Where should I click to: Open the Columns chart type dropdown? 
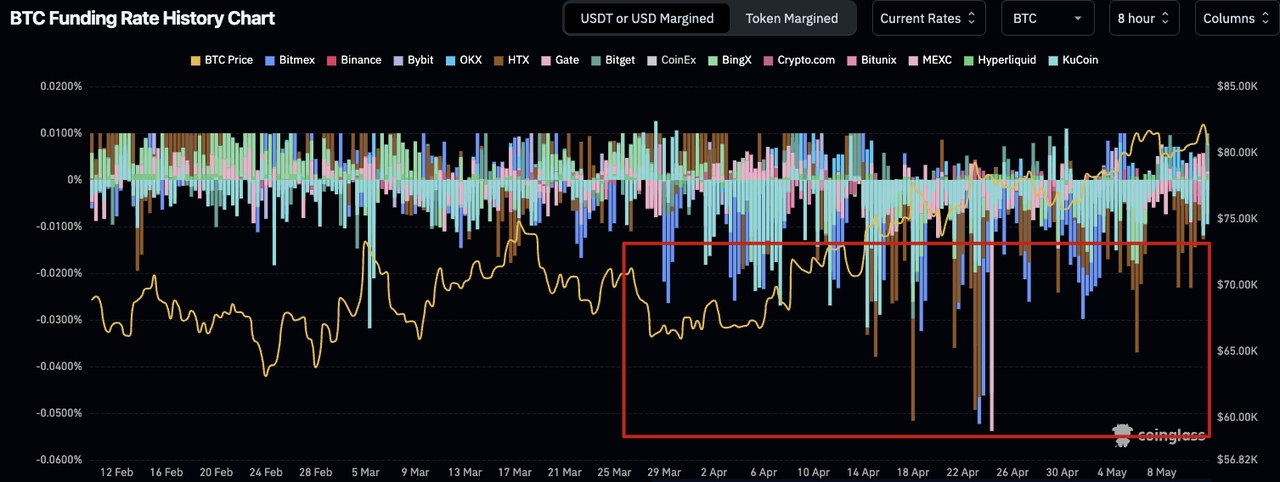click(x=1237, y=18)
